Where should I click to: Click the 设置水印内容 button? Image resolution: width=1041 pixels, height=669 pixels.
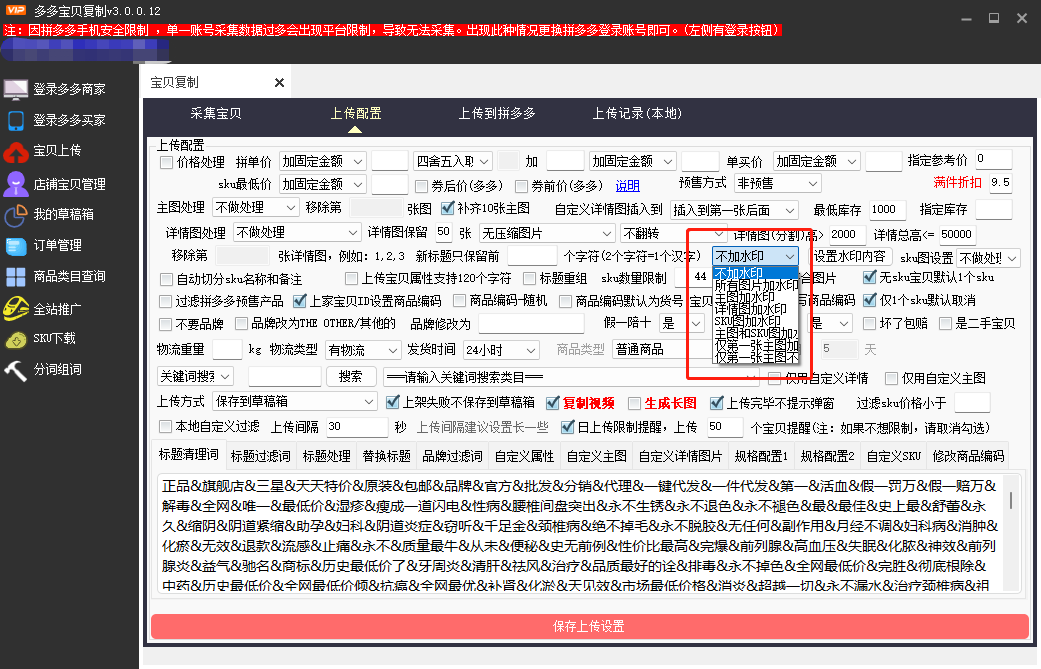(x=849, y=256)
